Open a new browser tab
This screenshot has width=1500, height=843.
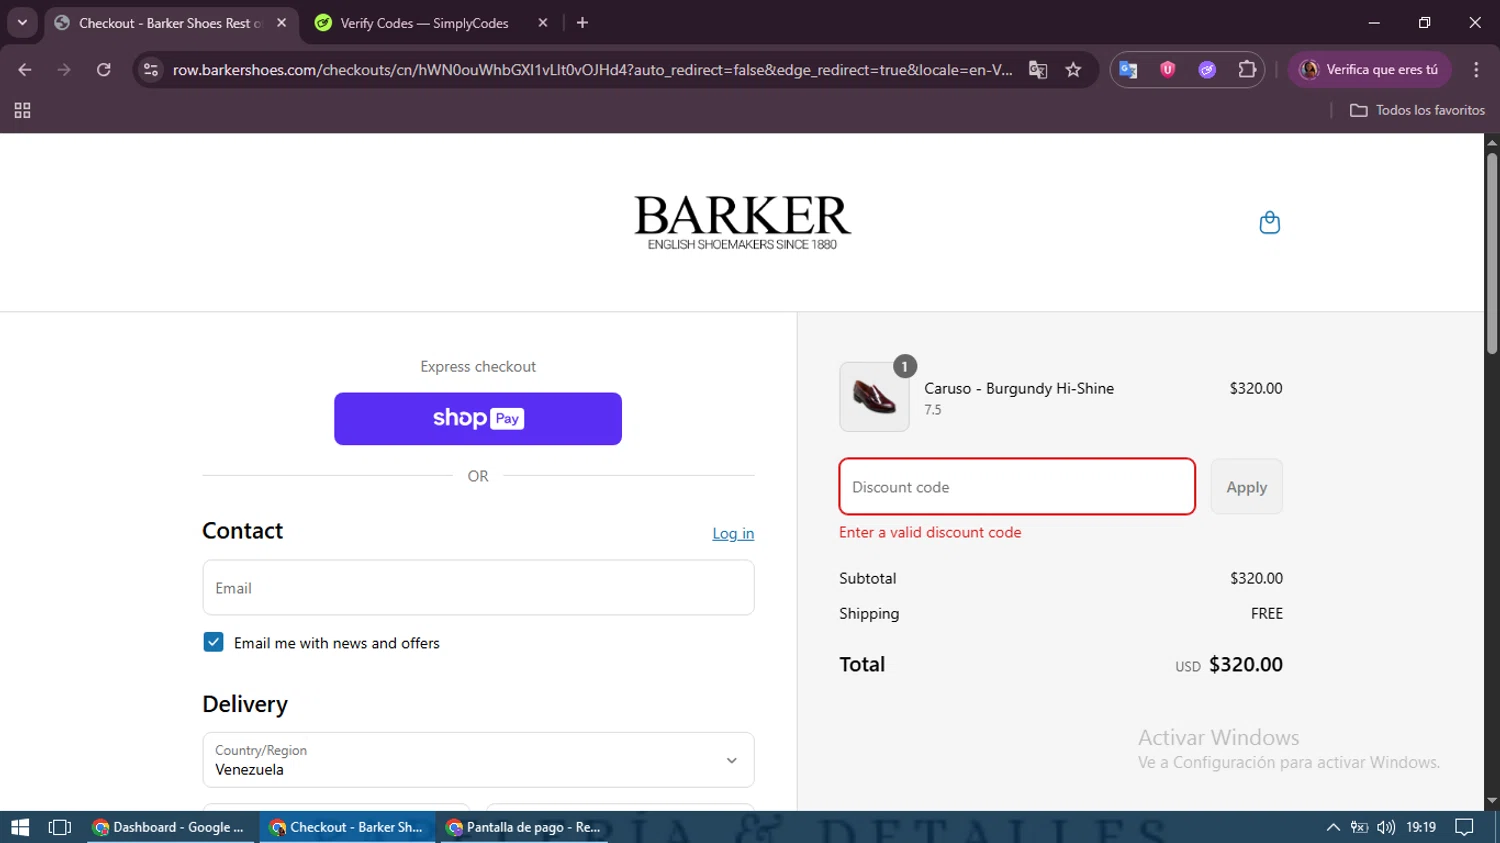pos(582,23)
